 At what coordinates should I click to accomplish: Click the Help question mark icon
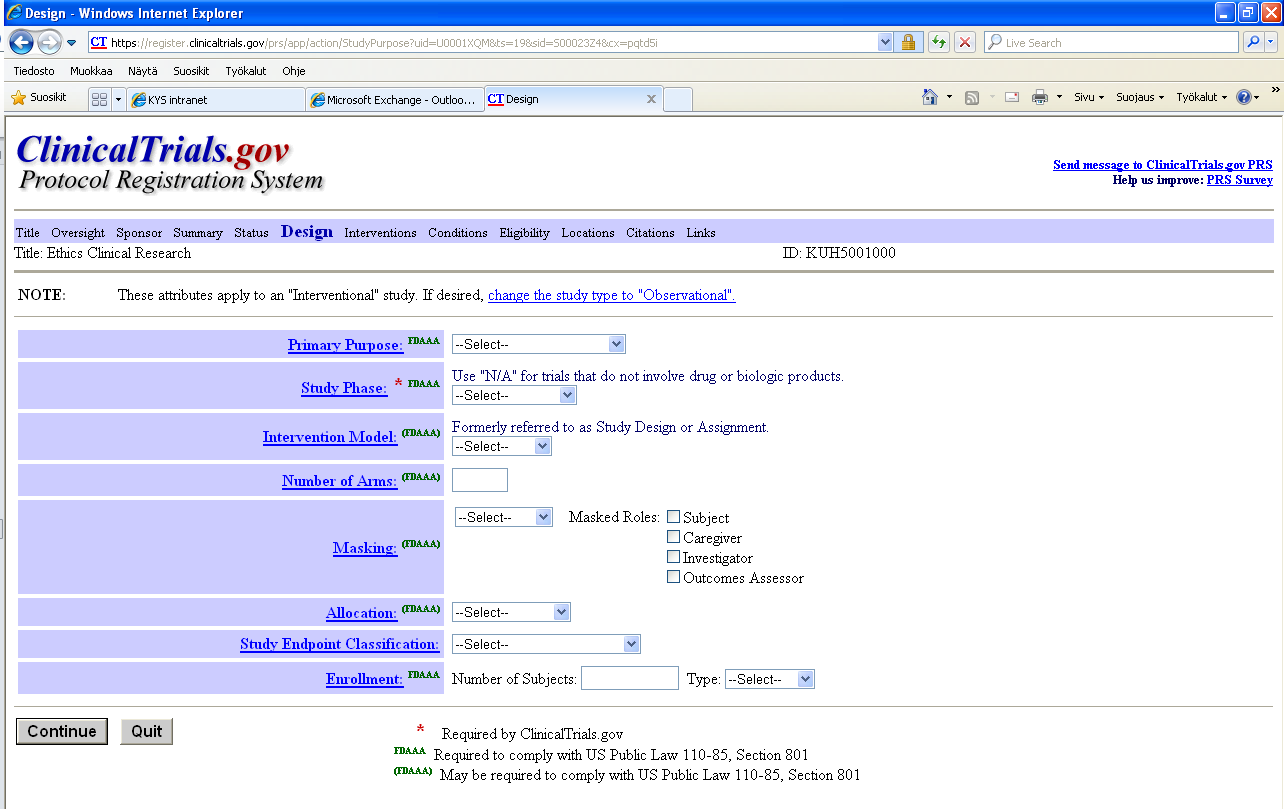(x=1244, y=97)
